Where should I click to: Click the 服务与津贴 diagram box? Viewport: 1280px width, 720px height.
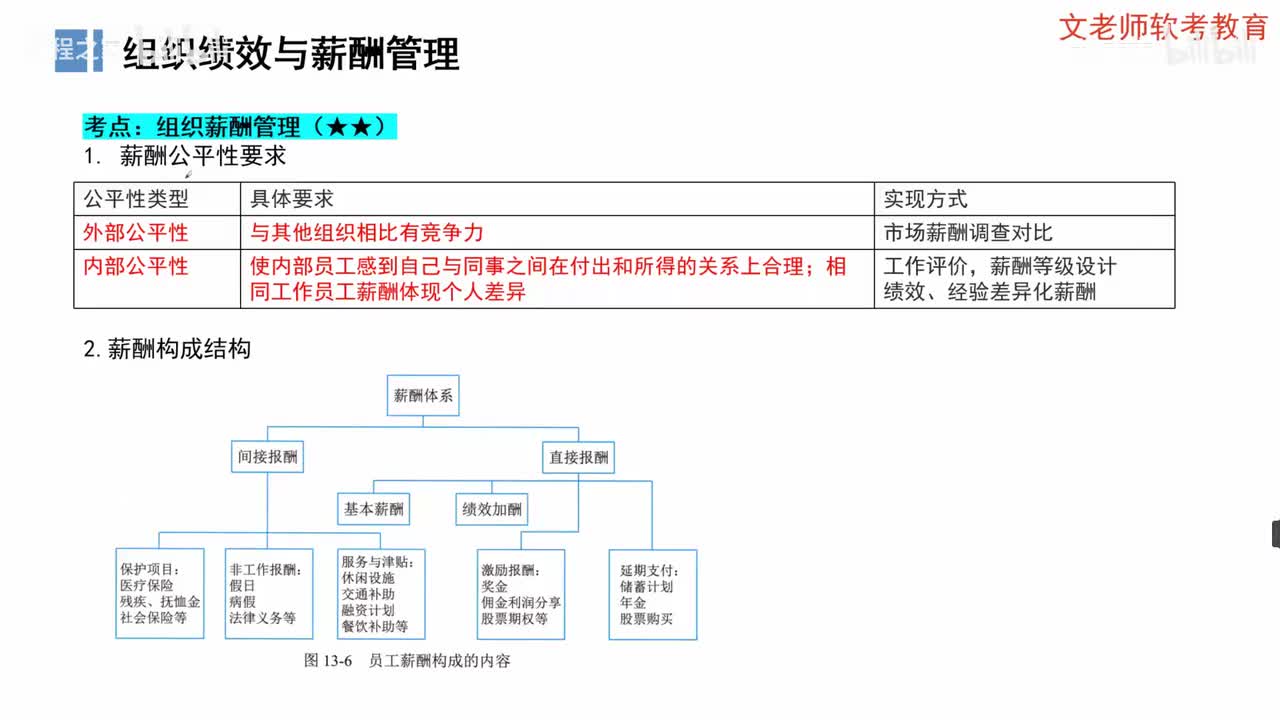(381, 594)
